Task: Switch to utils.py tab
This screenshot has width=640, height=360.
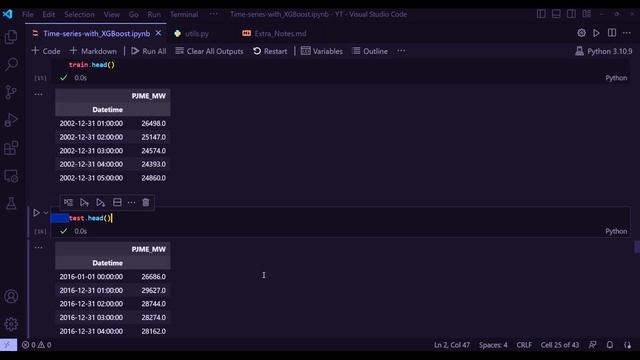Action: [x=197, y=33]
